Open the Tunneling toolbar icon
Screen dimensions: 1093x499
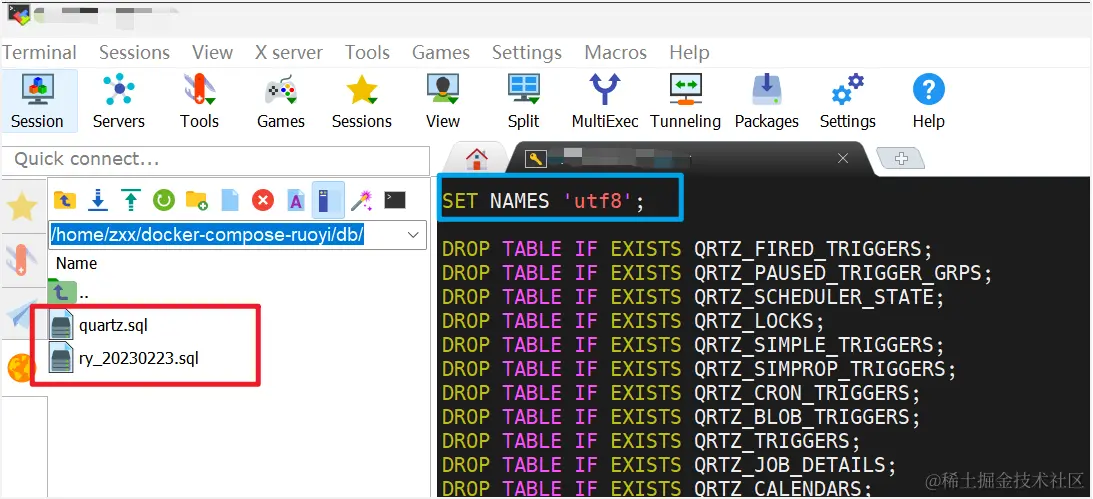[x=685, y=101]
